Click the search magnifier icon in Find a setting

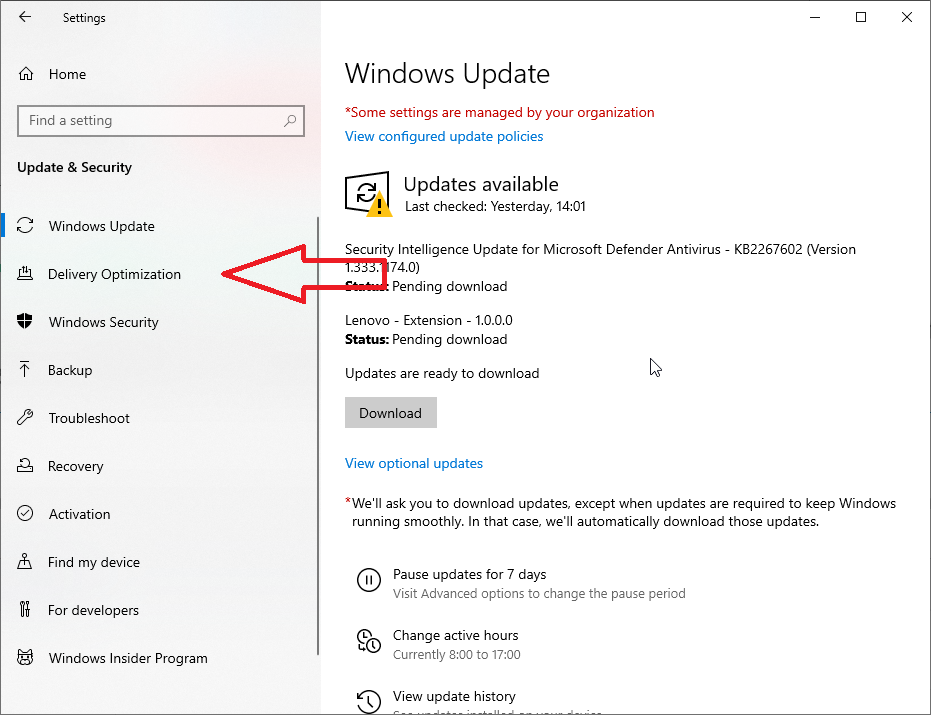point(290,121)
